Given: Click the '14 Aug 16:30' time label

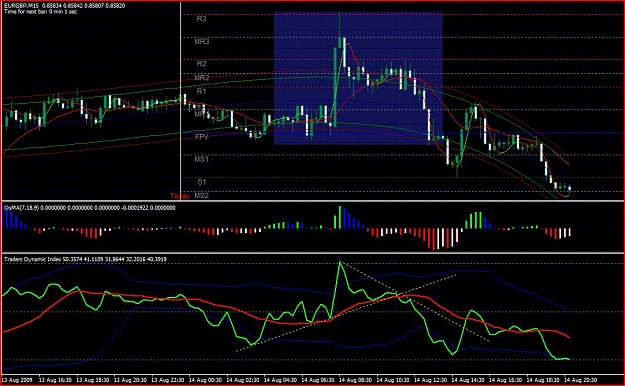Looking at the screenshot, I should coord(505,380).
